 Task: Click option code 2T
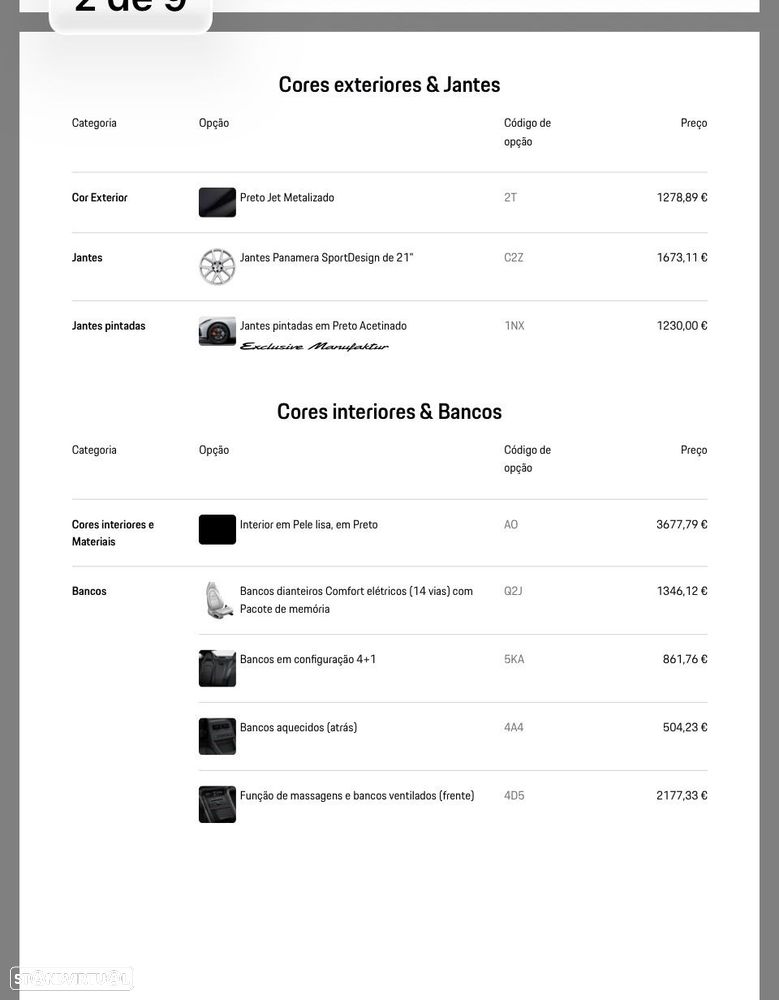tap(510, 198)
